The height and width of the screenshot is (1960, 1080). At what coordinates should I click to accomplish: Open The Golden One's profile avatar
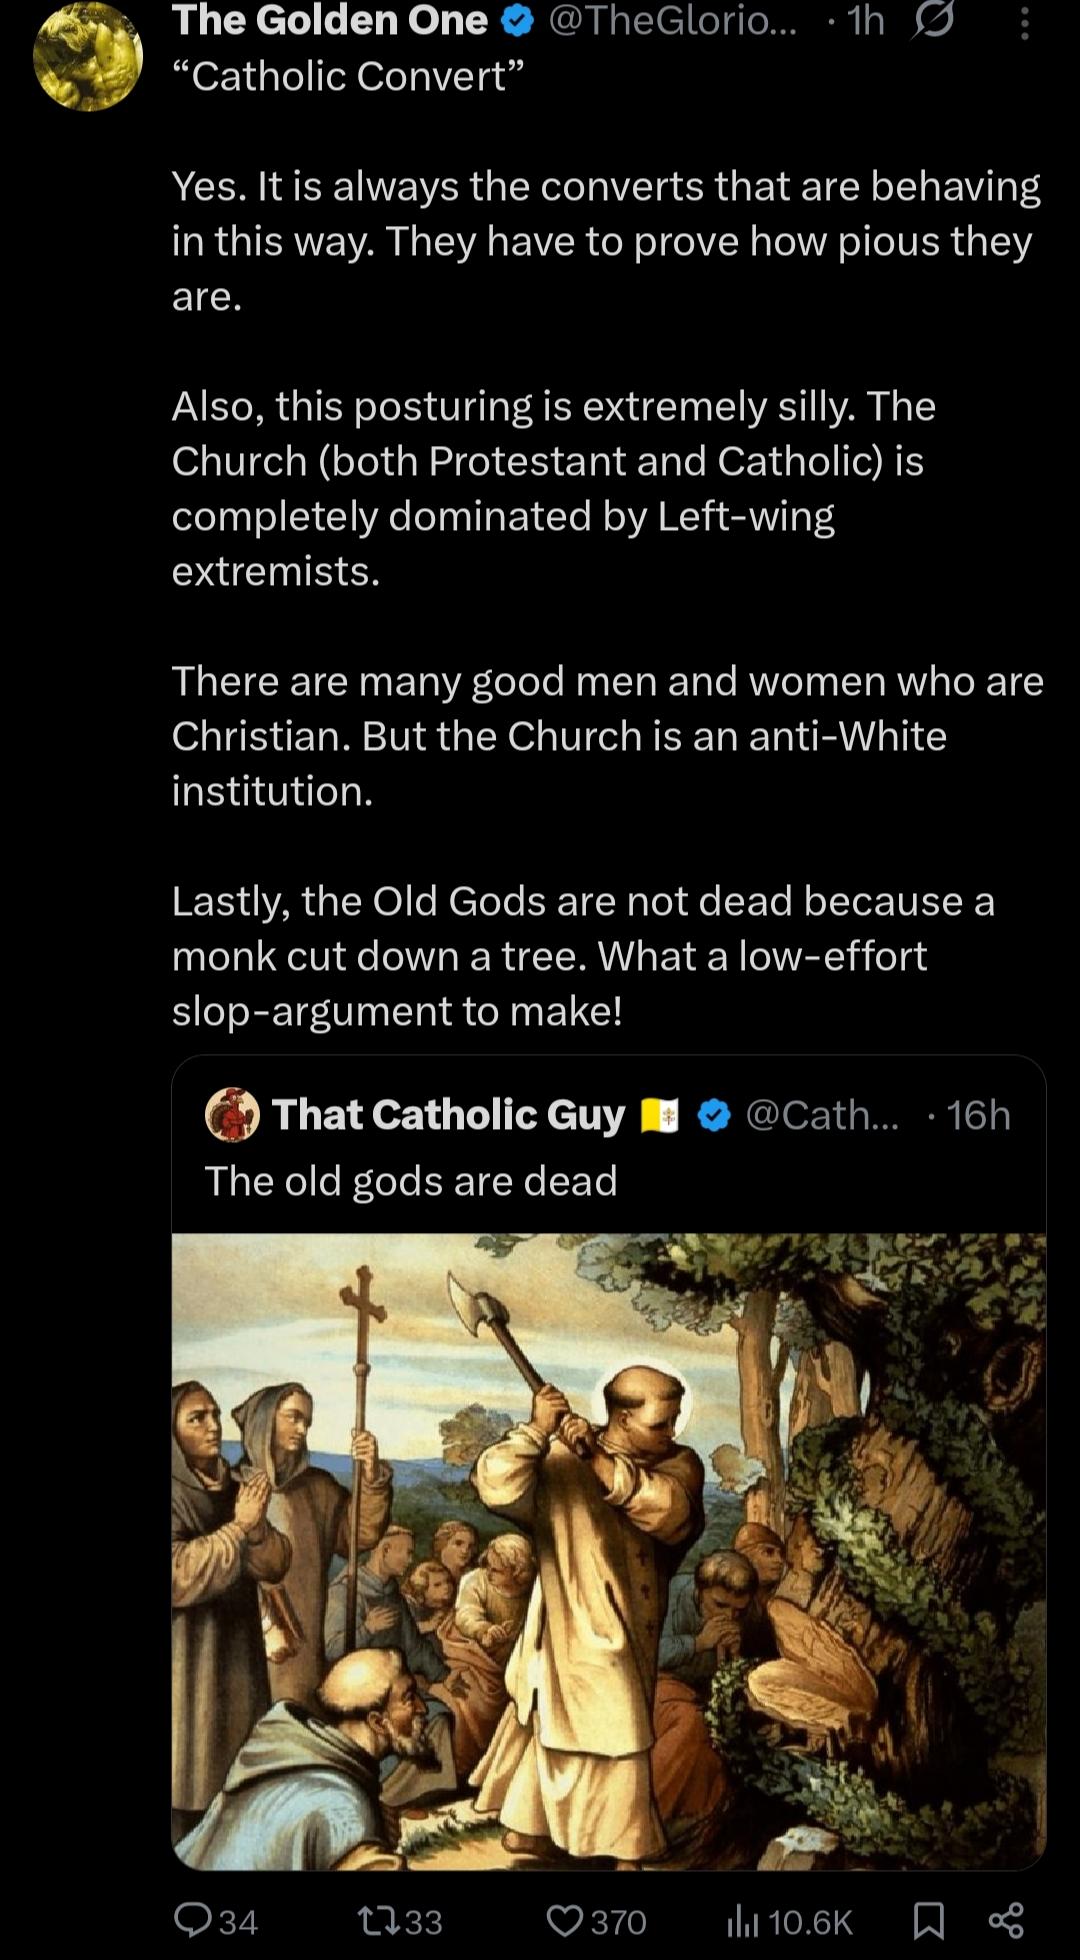point(88,56)
